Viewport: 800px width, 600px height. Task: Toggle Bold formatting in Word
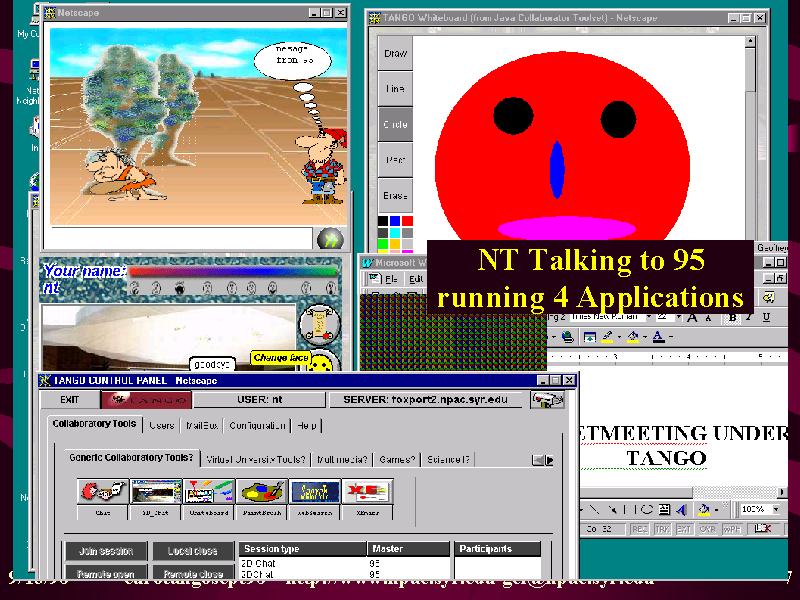pos(733,317)
